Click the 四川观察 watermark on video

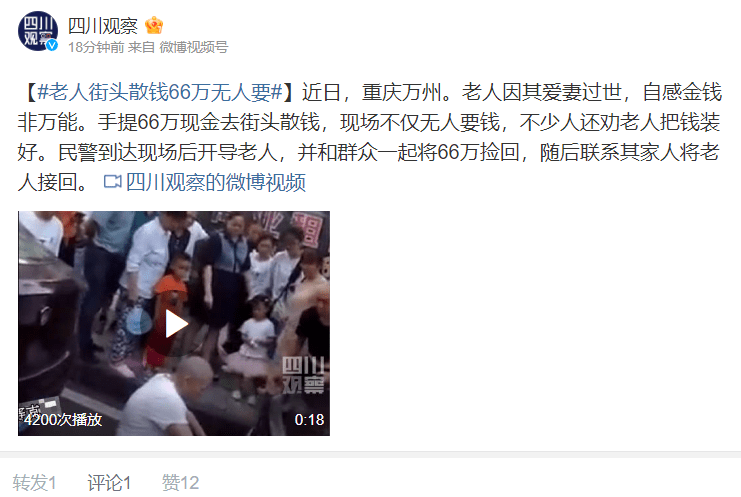(x=303, y=376)
